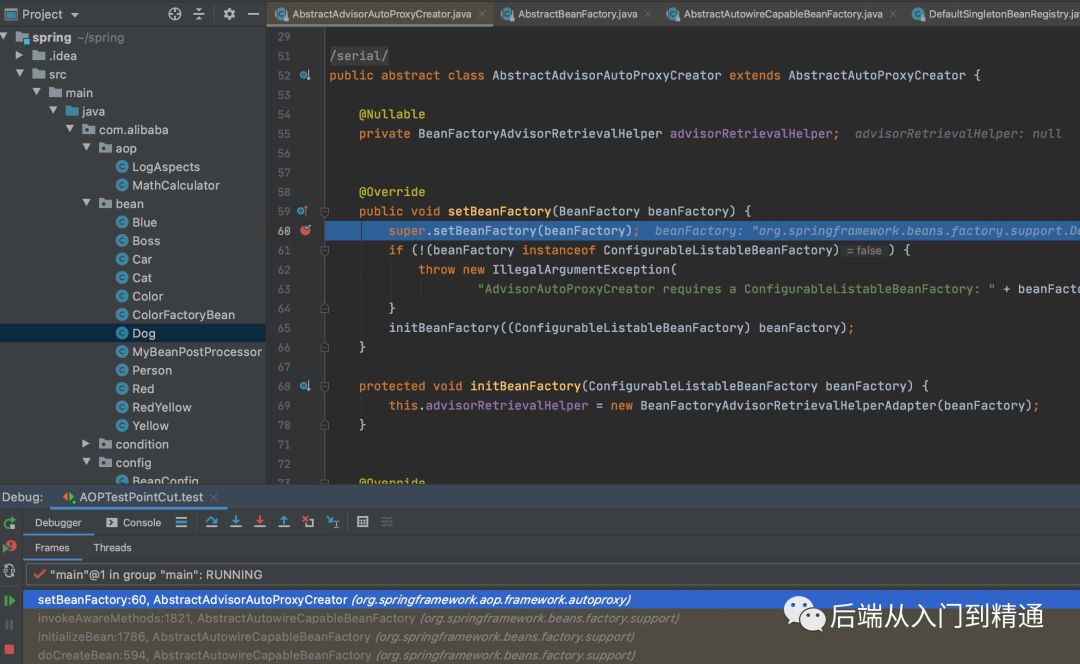Open the main thread selector dropdown

(x=551, y=574)
